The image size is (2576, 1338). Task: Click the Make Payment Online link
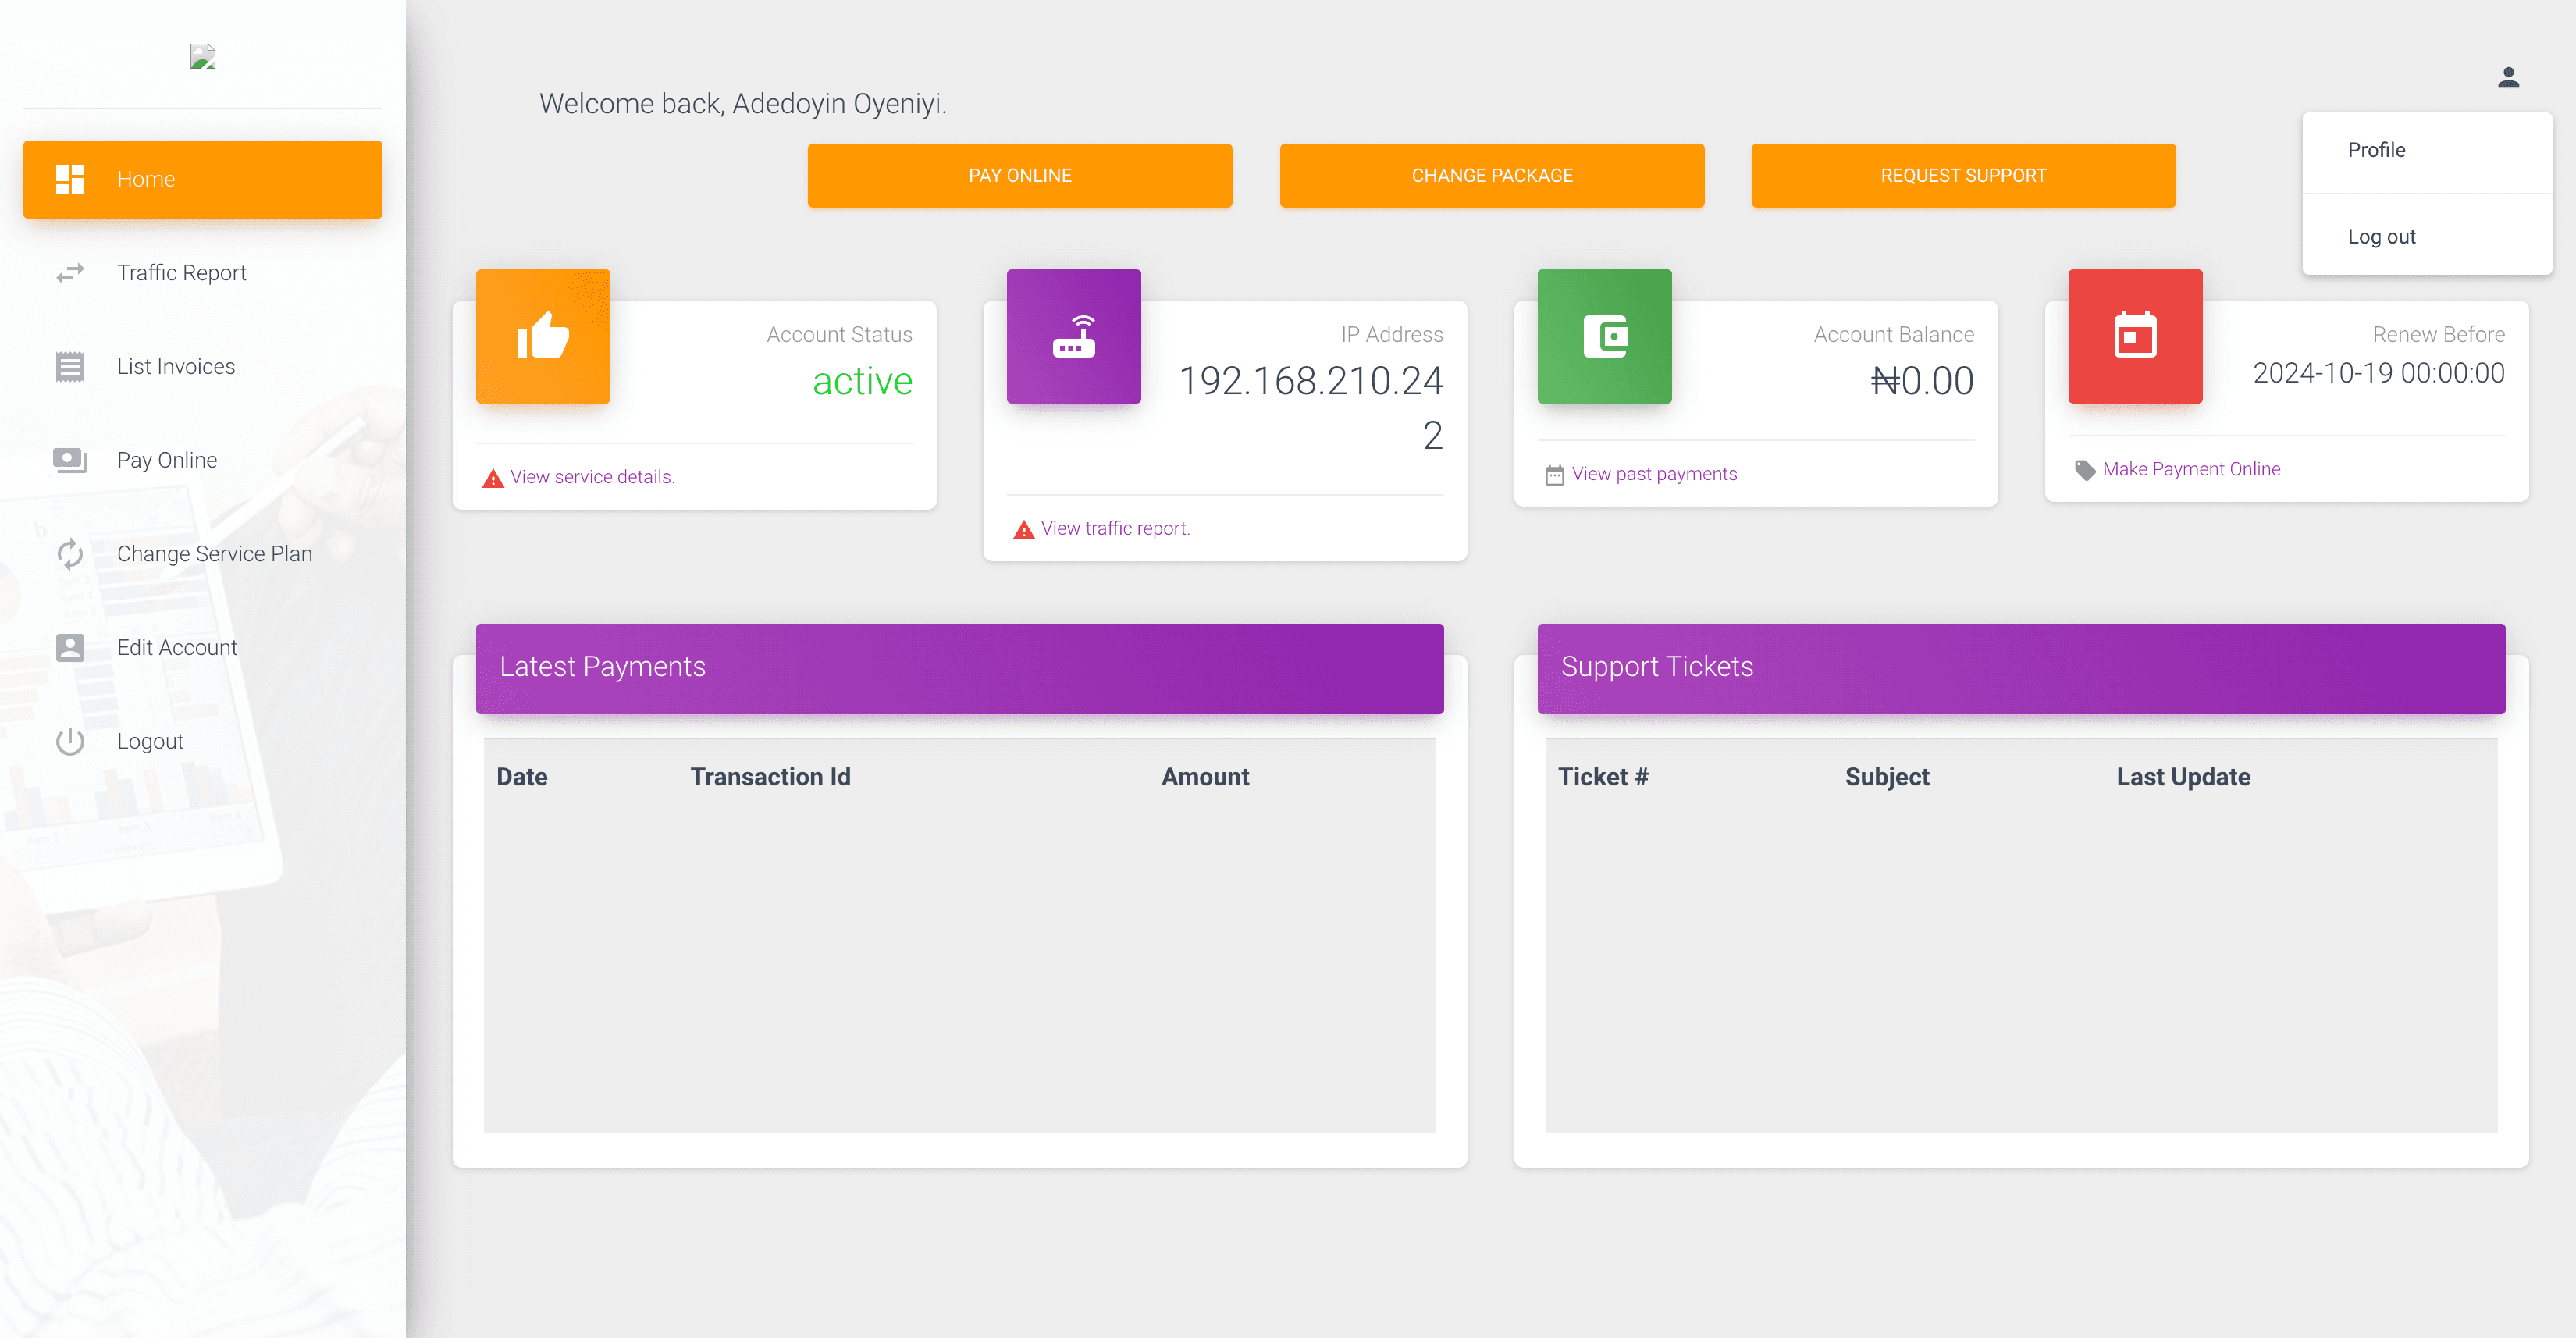tap(2191, 469)
